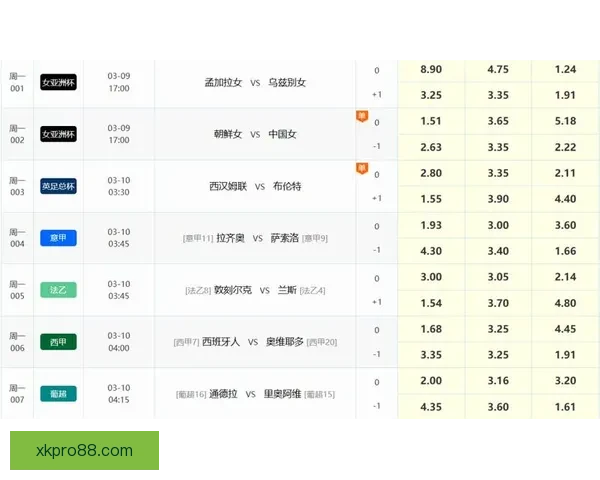This screenshot has height=480, width=600.
Task: Select 1.93 odds for 拉齐奥 win
Action: click(x=431, y=225)
